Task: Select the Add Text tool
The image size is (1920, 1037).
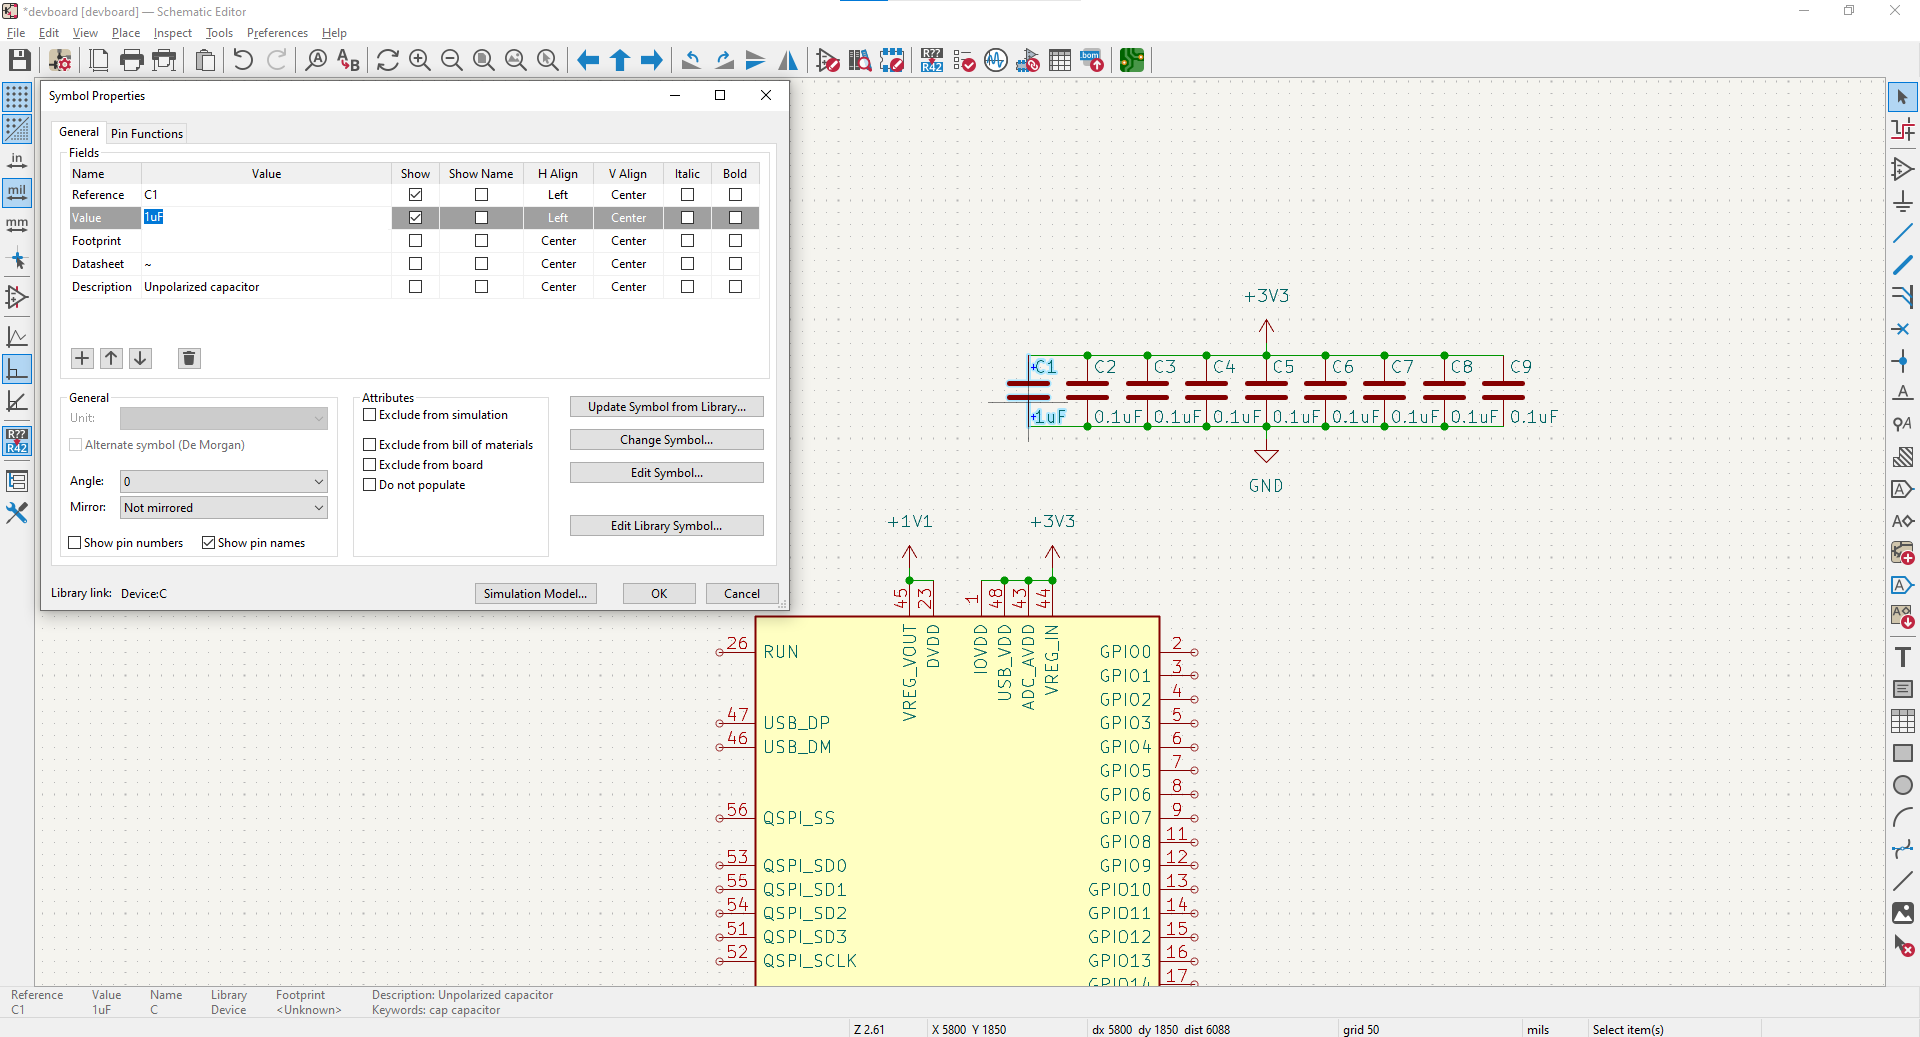Action: tap(1902, 657)
